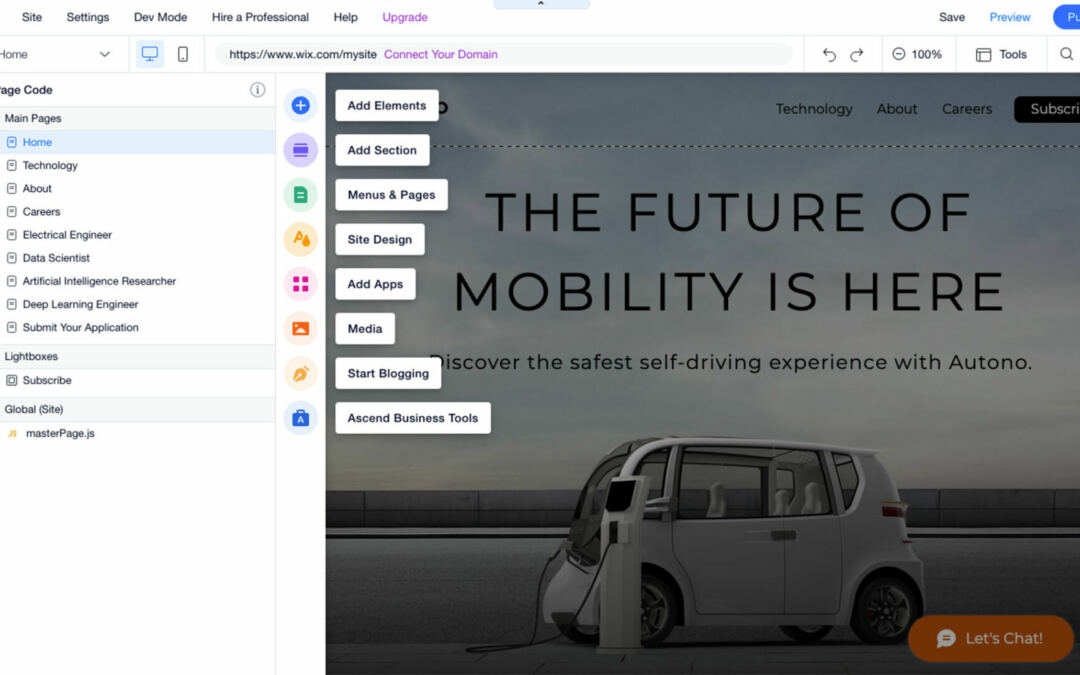
Task: Click the redo arrow
Action: [x=856, y=55]
